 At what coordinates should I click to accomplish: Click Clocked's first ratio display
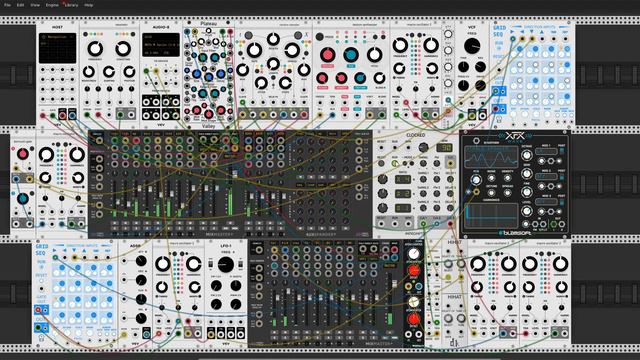[402, 179]
